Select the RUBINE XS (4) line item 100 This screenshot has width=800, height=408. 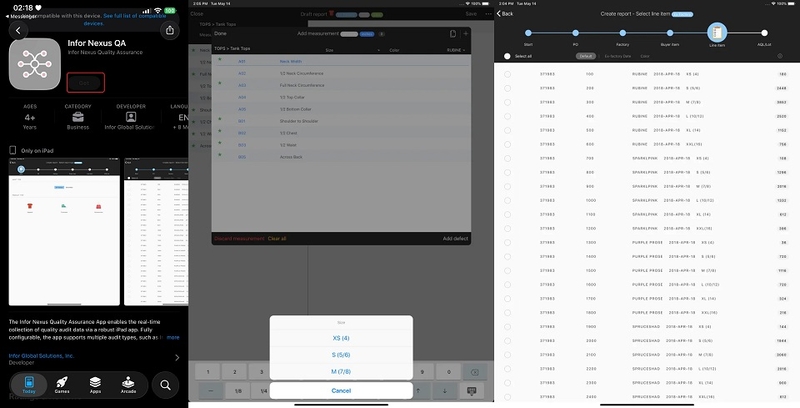click(x=646, y=74)
